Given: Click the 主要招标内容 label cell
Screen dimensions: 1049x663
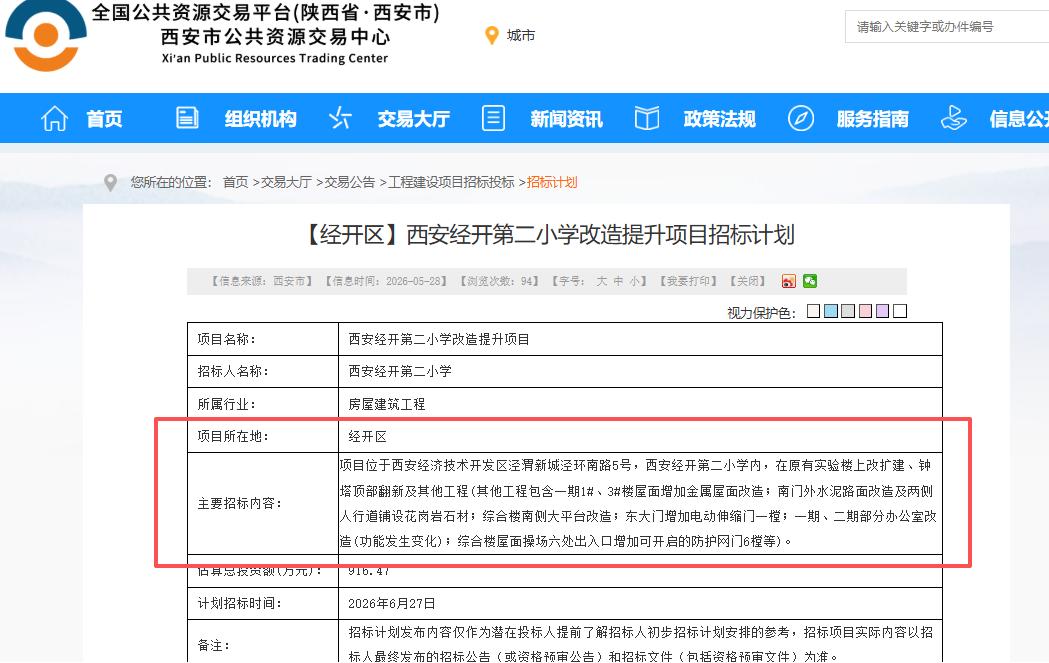Looking at the screenshot, I should pos(263,503).
